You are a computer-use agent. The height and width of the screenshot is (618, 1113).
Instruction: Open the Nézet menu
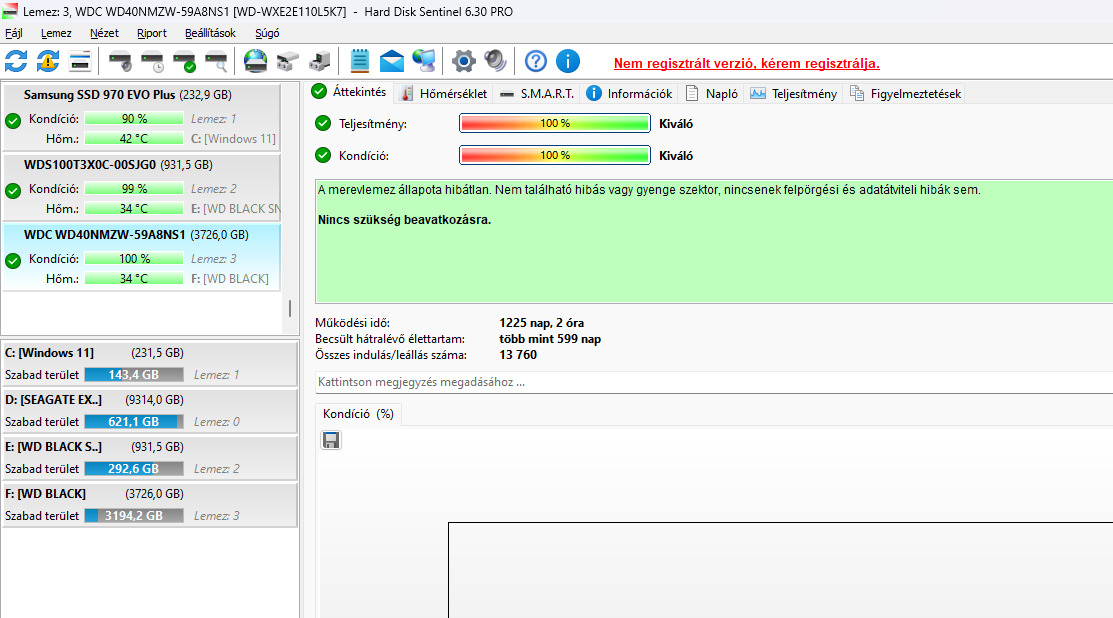[x=104, y=33]
